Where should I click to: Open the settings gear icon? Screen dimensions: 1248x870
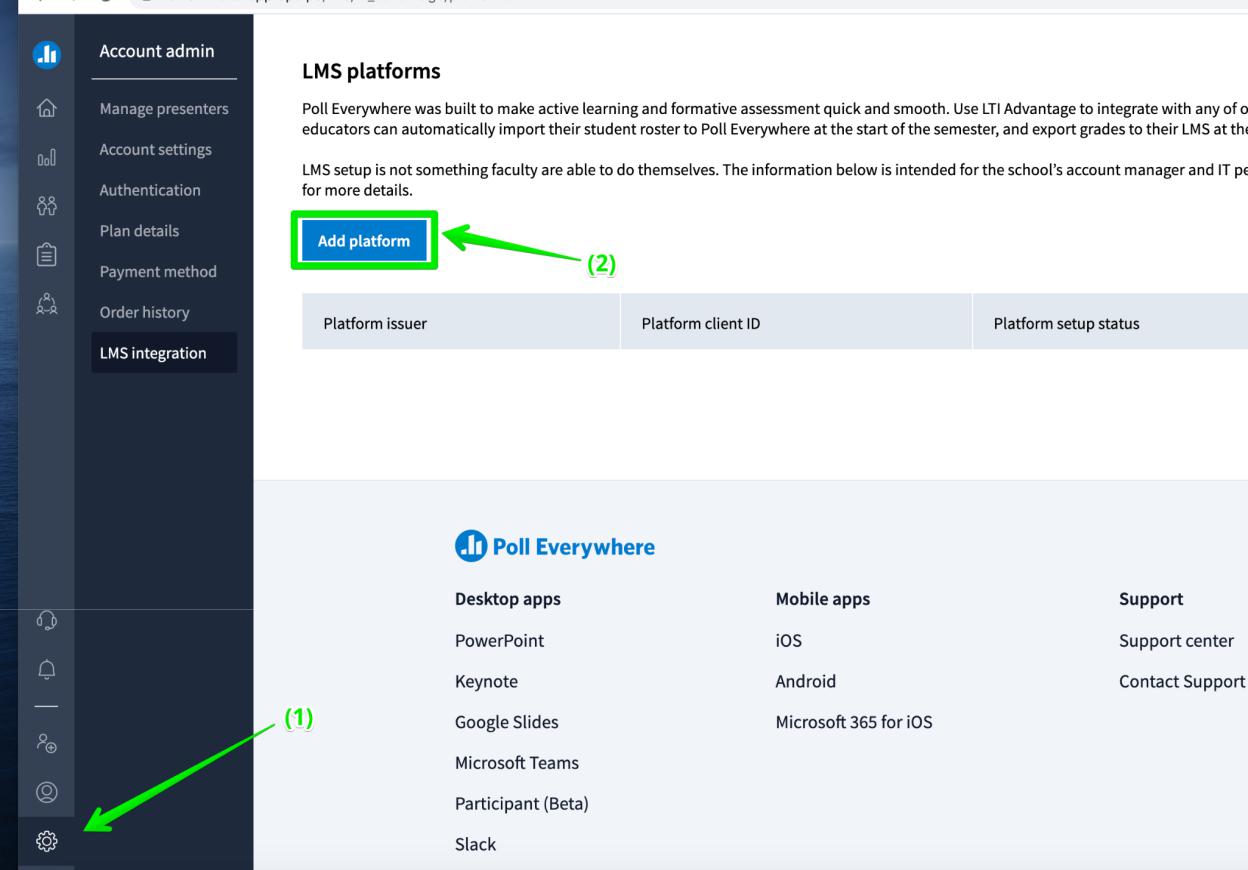[x=46, y=840]
